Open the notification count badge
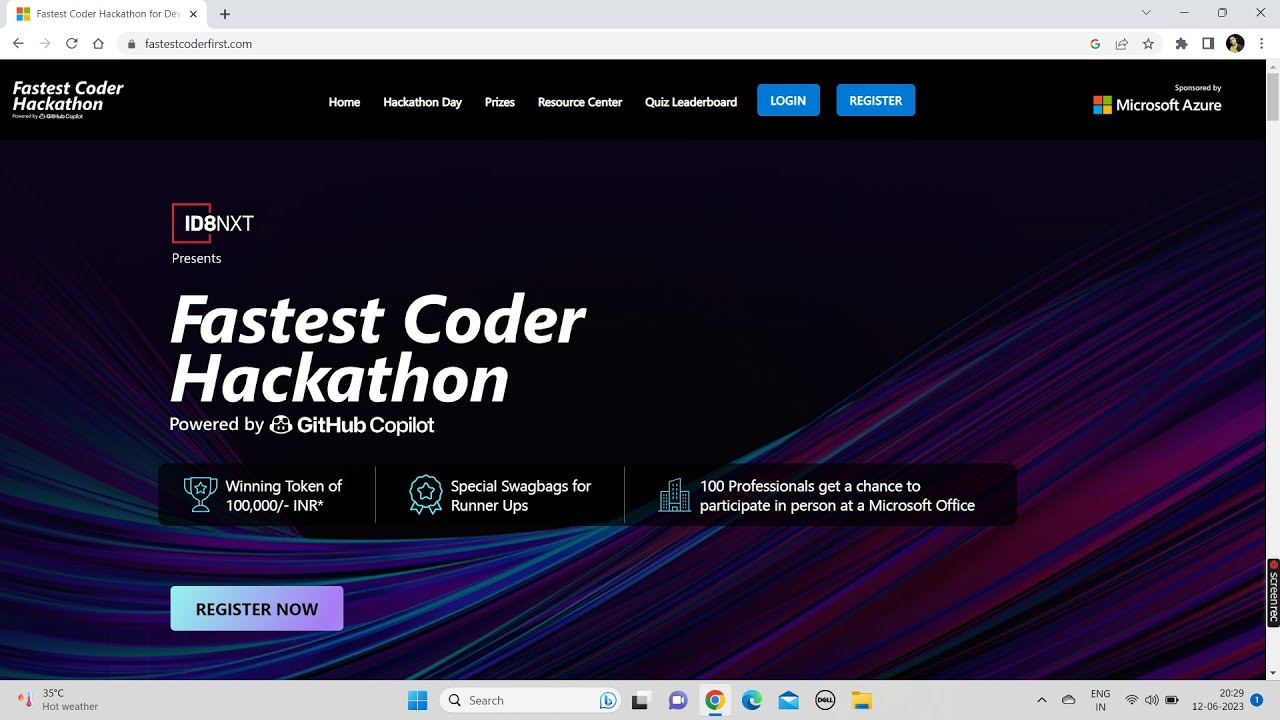The image size is (1280, 720). tap(1256, 700)
